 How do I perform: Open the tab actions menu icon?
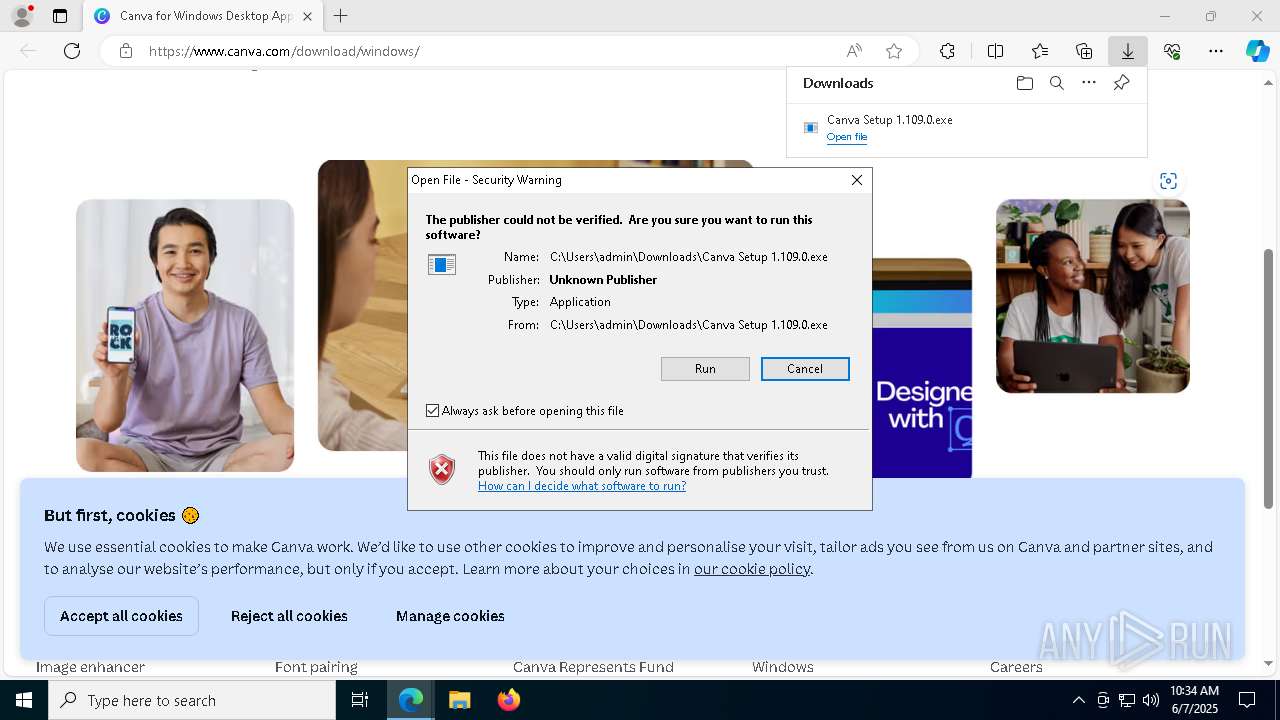(60, 16)
